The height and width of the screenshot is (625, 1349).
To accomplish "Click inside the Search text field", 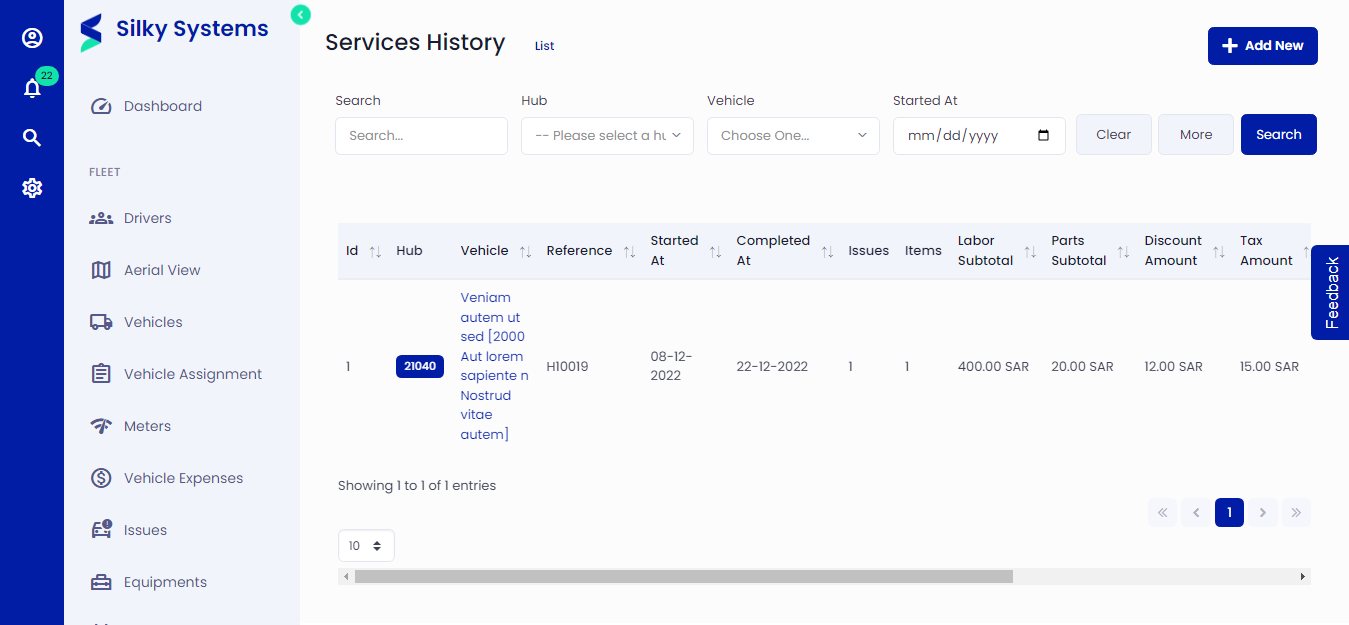I will (x=420, y=135).
